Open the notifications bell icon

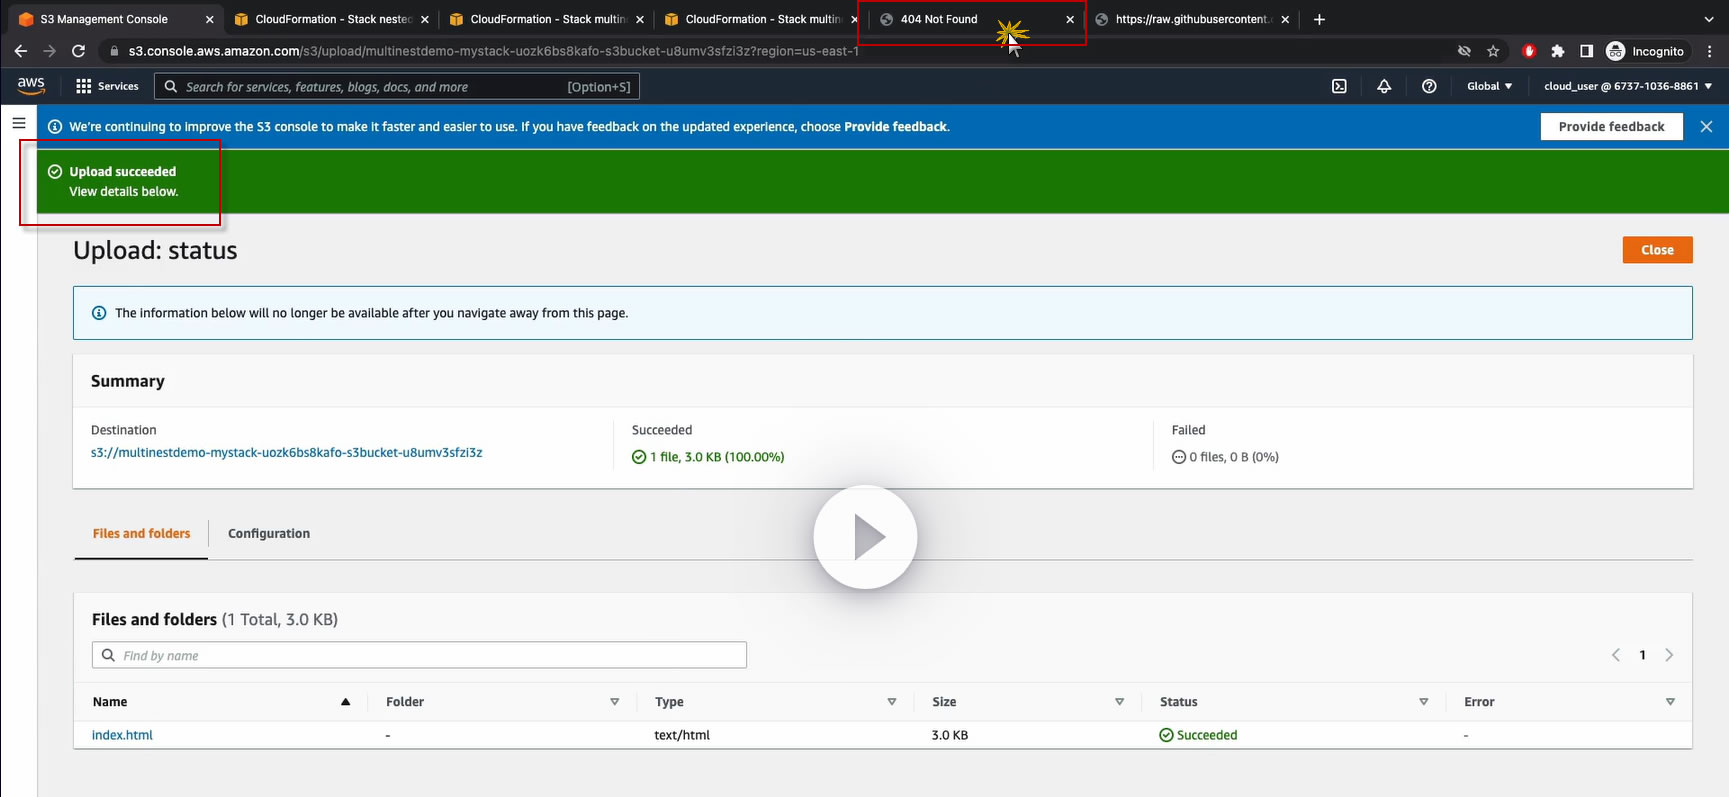pos(1384,86)
